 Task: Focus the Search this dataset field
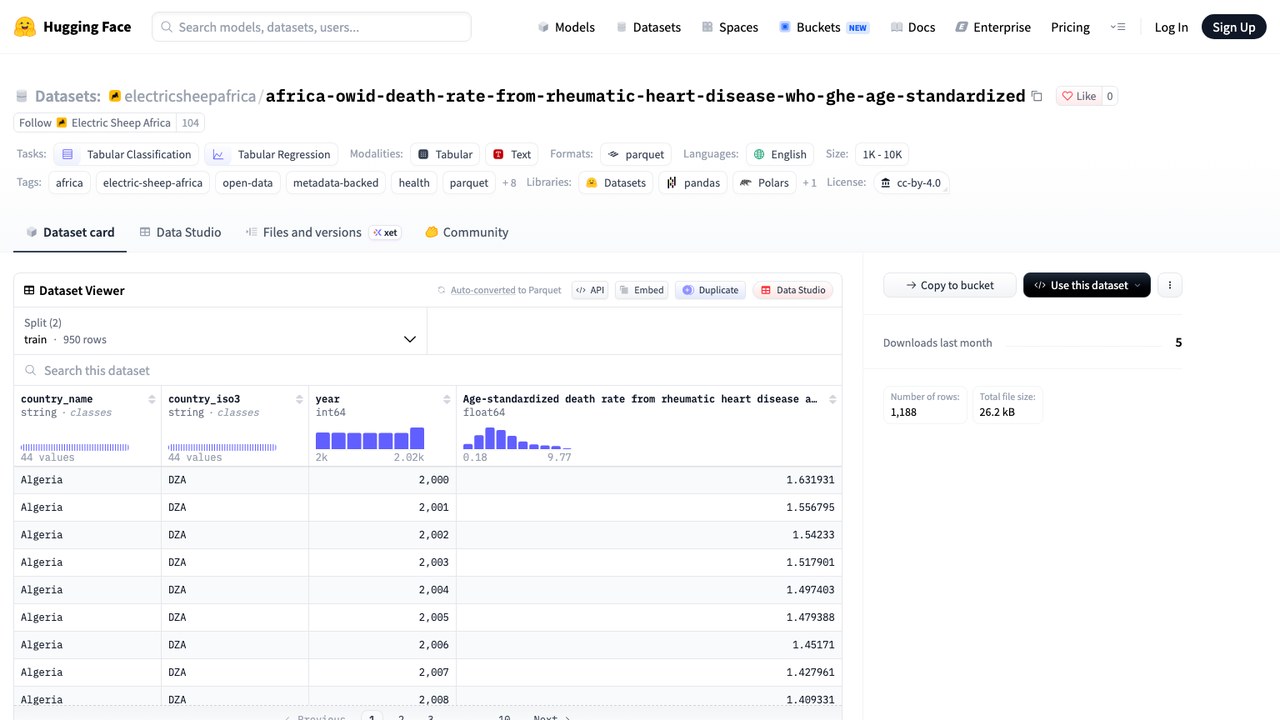click(x=428, y=370)
